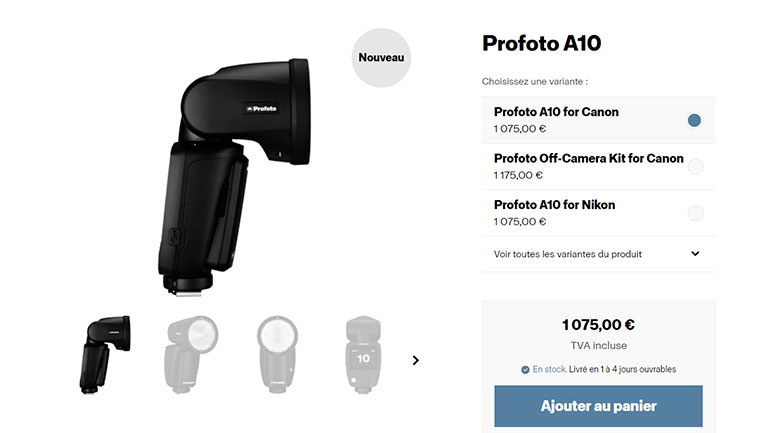
Task: Select the Profoto A10 for Canon radio button
Action: (694, 120)
